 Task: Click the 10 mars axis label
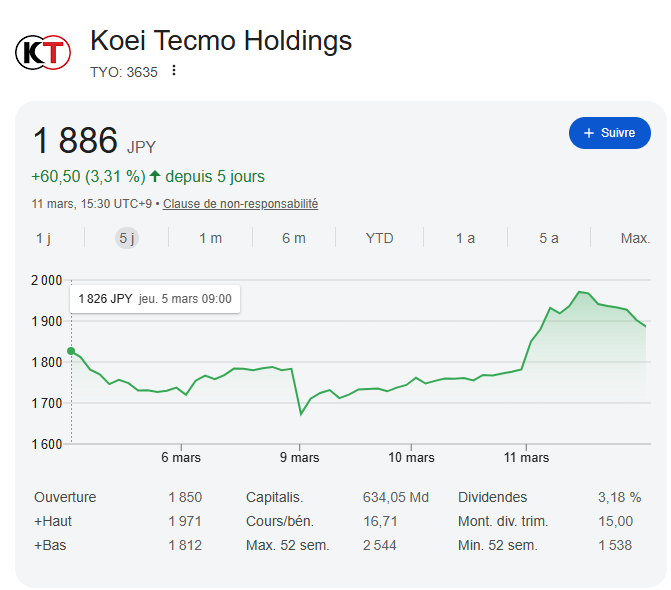tap(411, 457)
